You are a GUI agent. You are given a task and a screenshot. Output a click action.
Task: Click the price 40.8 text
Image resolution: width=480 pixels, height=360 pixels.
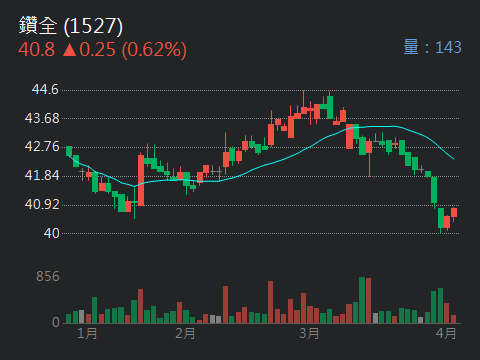click(x=36, y=50)
